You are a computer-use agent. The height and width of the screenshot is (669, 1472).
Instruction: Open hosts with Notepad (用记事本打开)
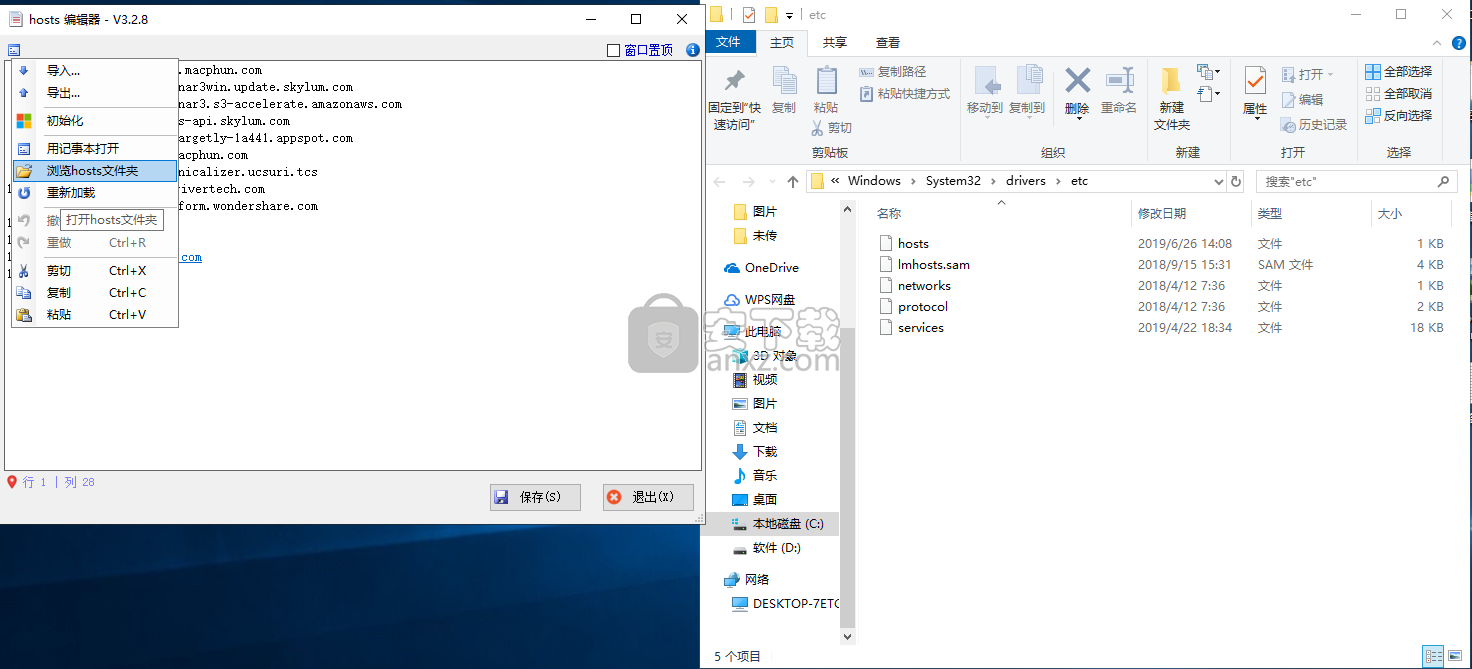(95, 149)
